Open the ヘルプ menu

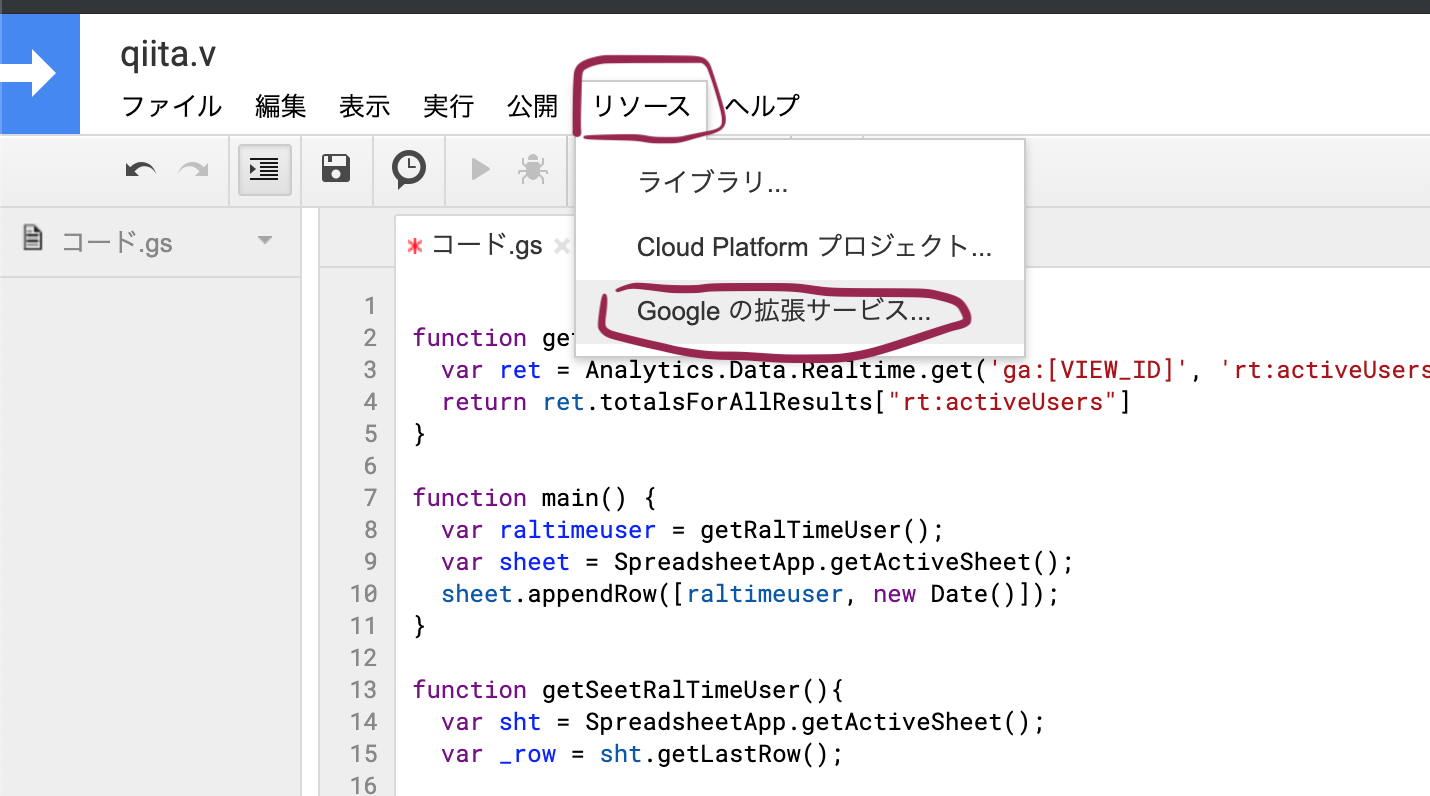[x=762, y=106]
